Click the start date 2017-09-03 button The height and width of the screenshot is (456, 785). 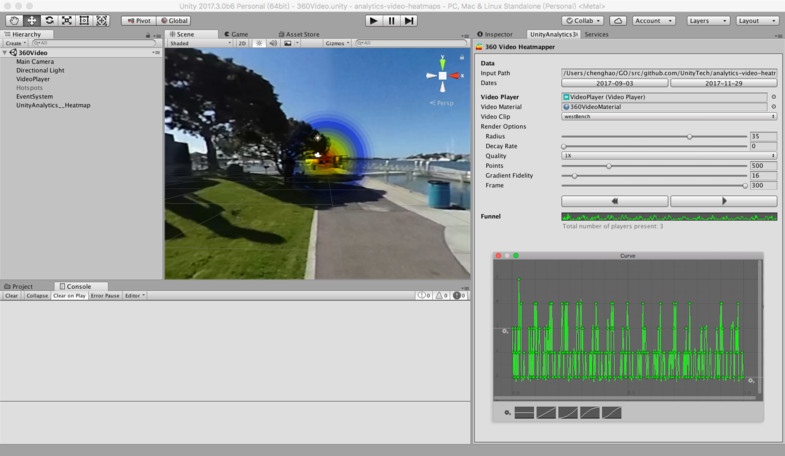tap(614, 83)
